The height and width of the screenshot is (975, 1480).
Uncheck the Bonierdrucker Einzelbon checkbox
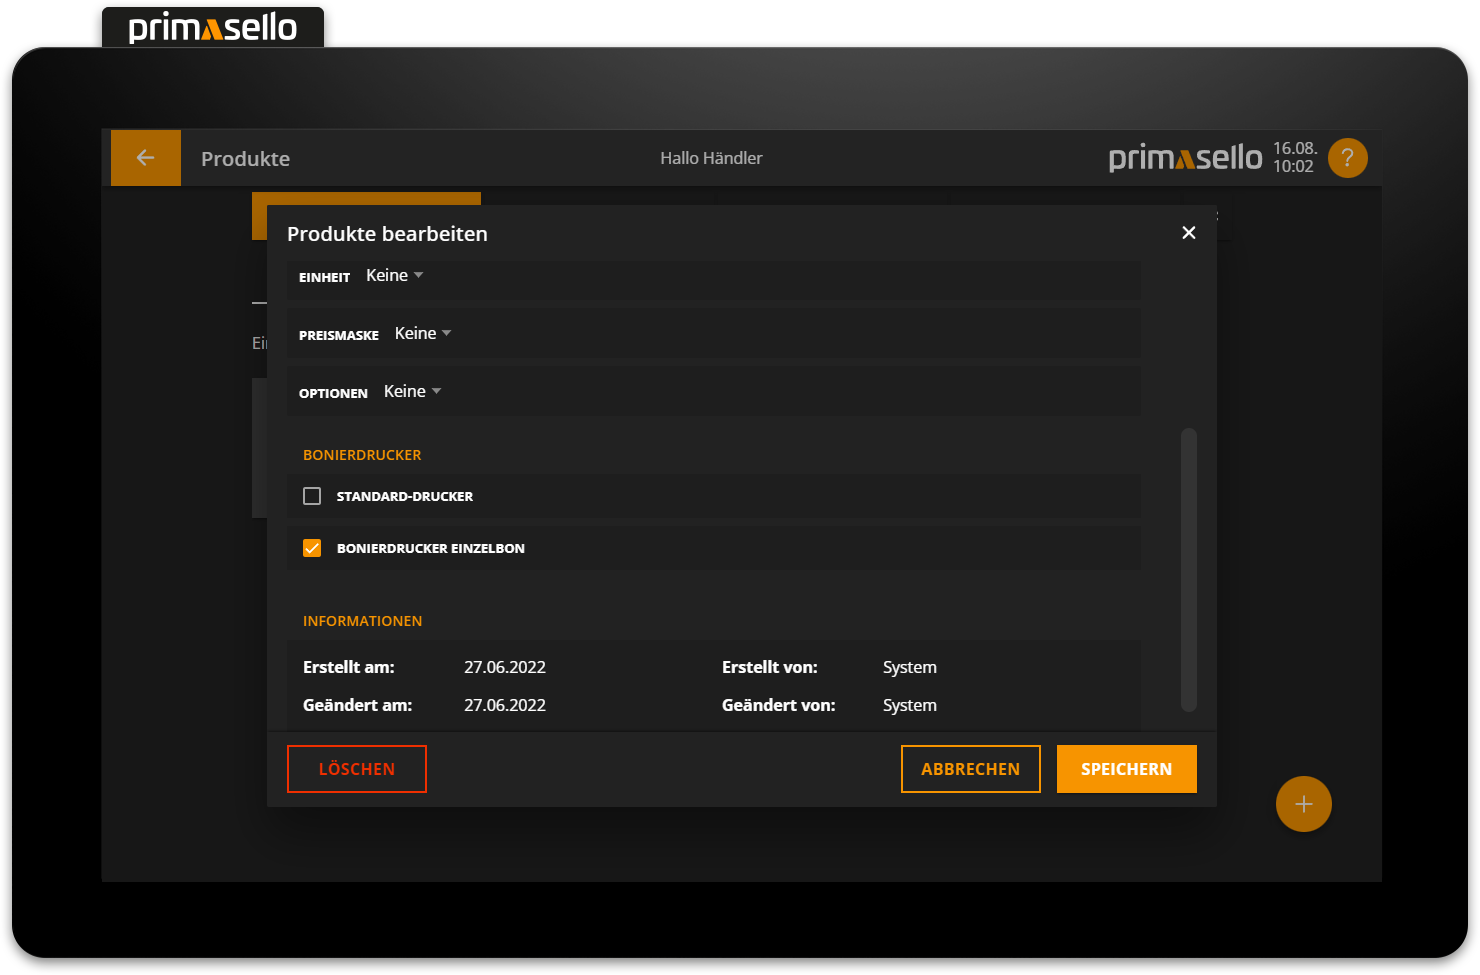coord(312,548)
